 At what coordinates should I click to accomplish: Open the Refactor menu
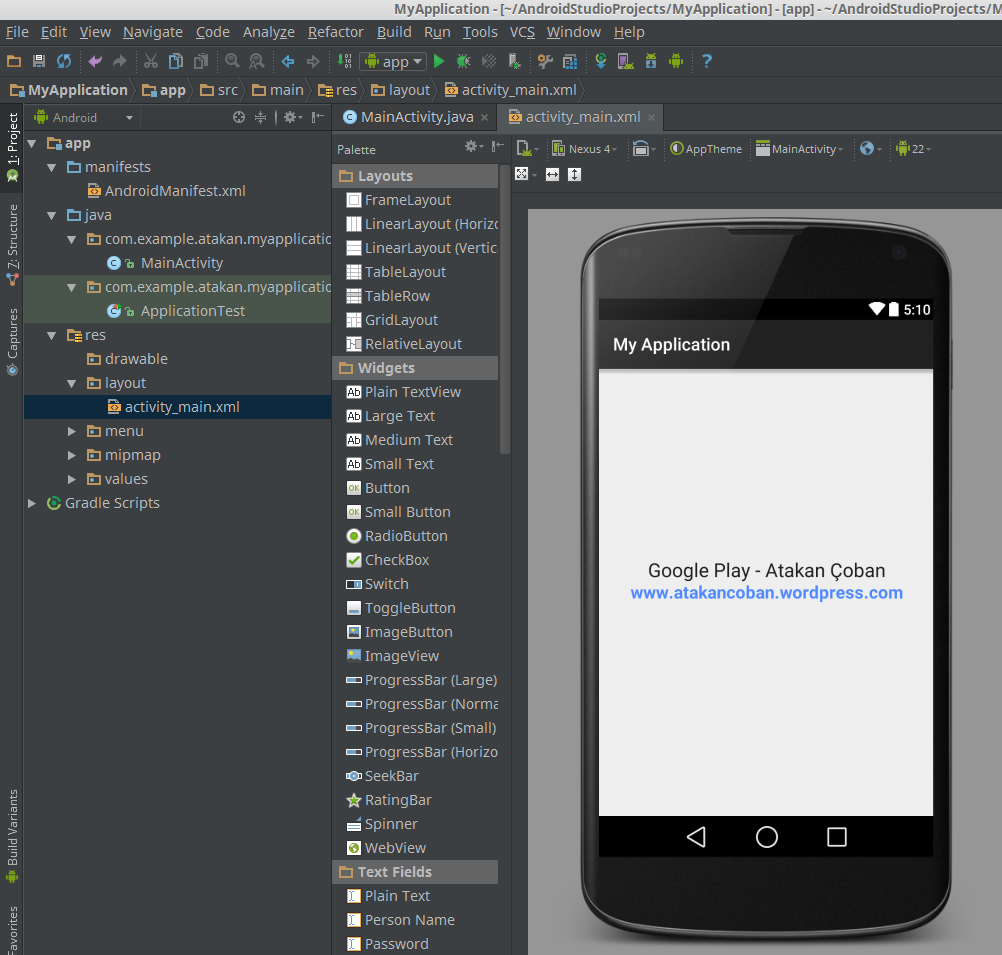[x=335, y=32]
